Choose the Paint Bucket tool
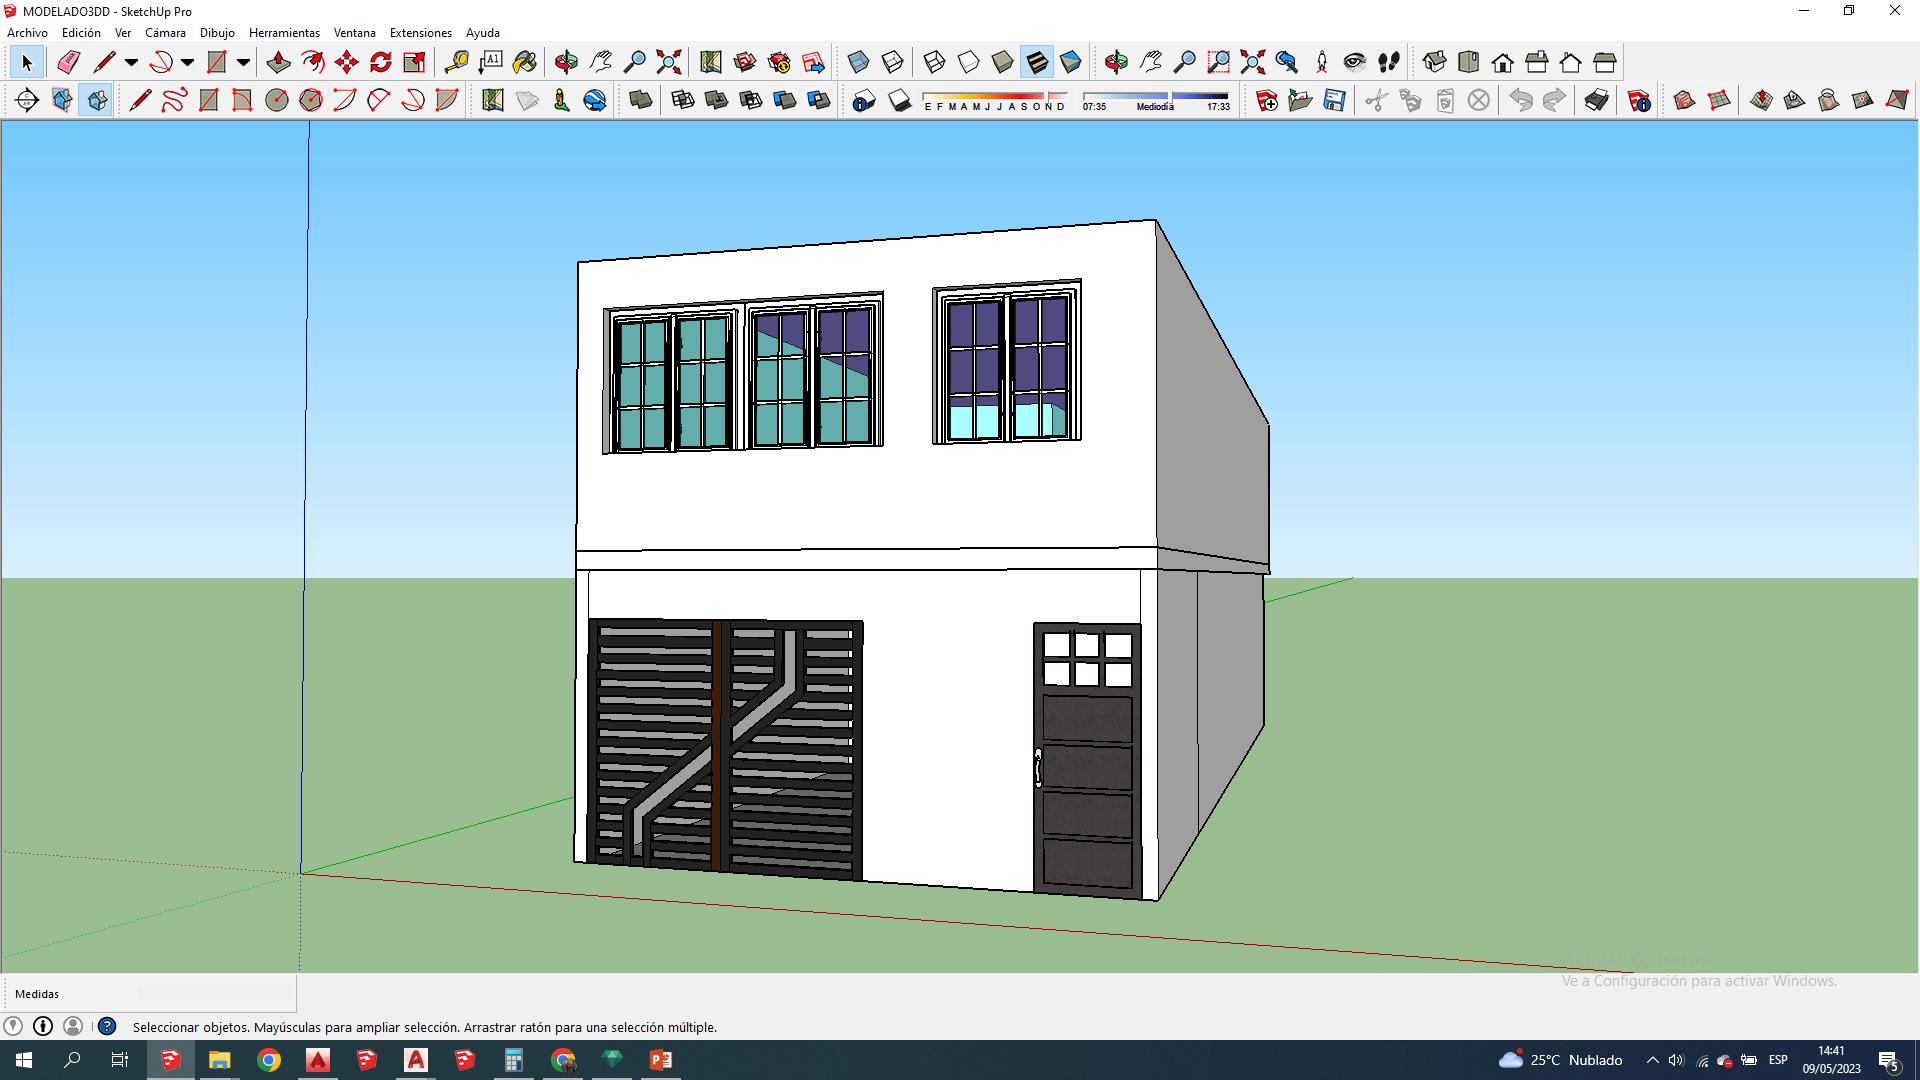This screenshot has width=1920, height=1080. [x=524, y=63]
